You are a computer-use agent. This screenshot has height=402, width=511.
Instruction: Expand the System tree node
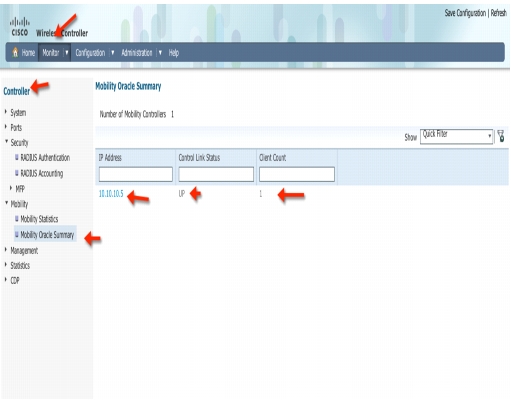click(x=6, y=112)
